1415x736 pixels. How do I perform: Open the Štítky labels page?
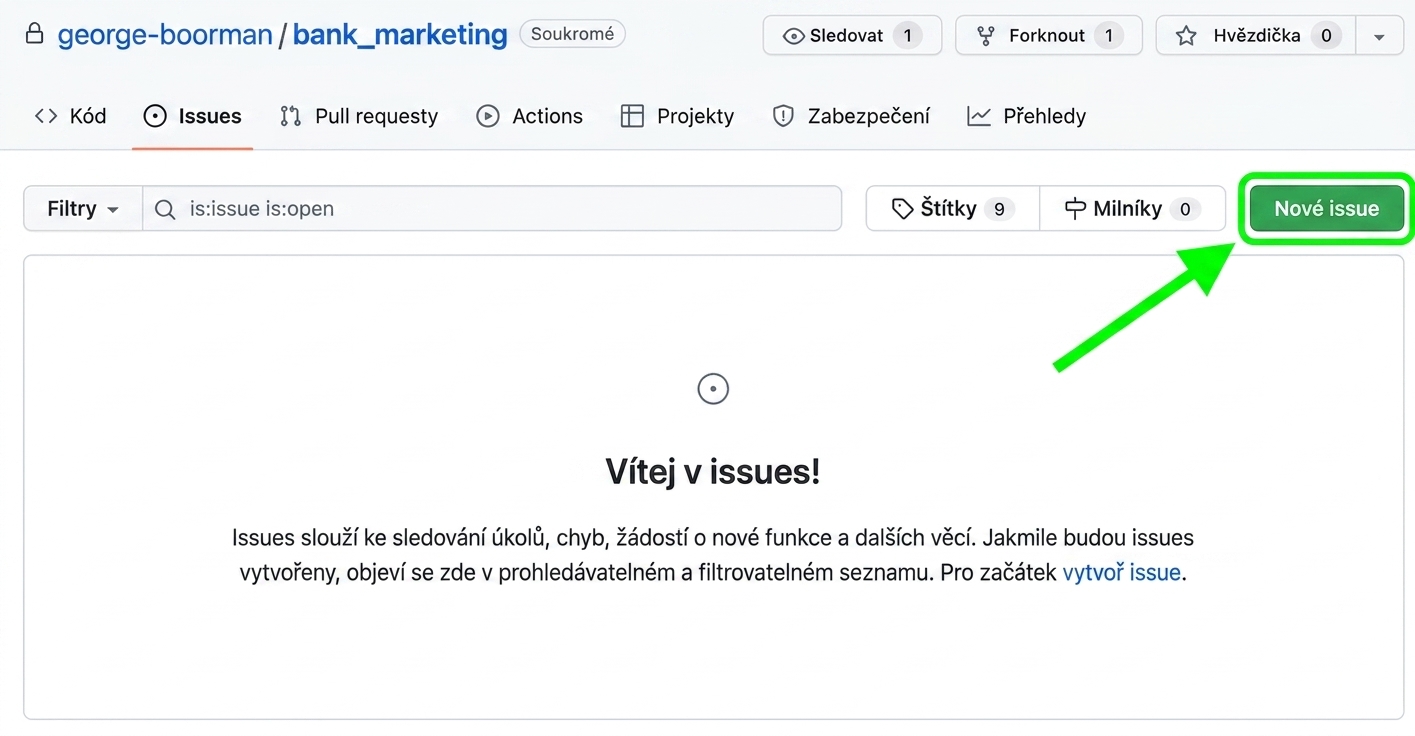(x=953, y=209)
